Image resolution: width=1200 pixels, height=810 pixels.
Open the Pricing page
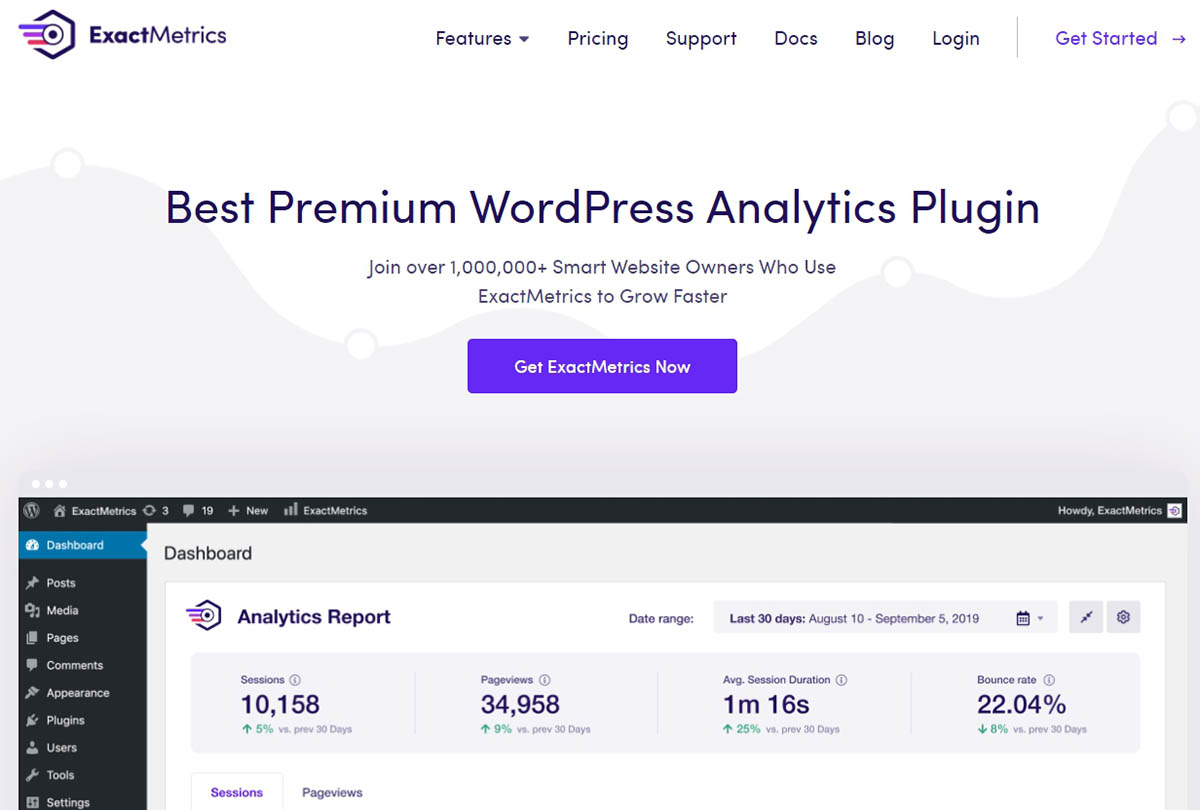(x=598, y=39)
